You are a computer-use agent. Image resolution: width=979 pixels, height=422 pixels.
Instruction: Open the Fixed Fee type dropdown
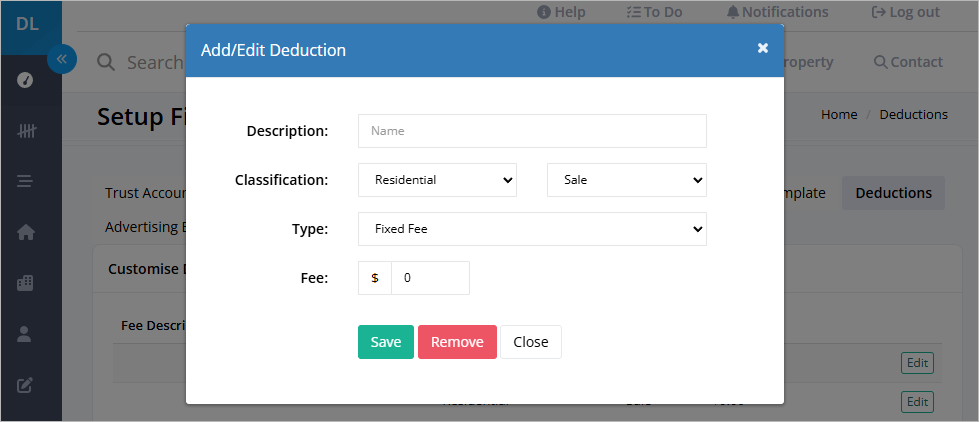532,229
